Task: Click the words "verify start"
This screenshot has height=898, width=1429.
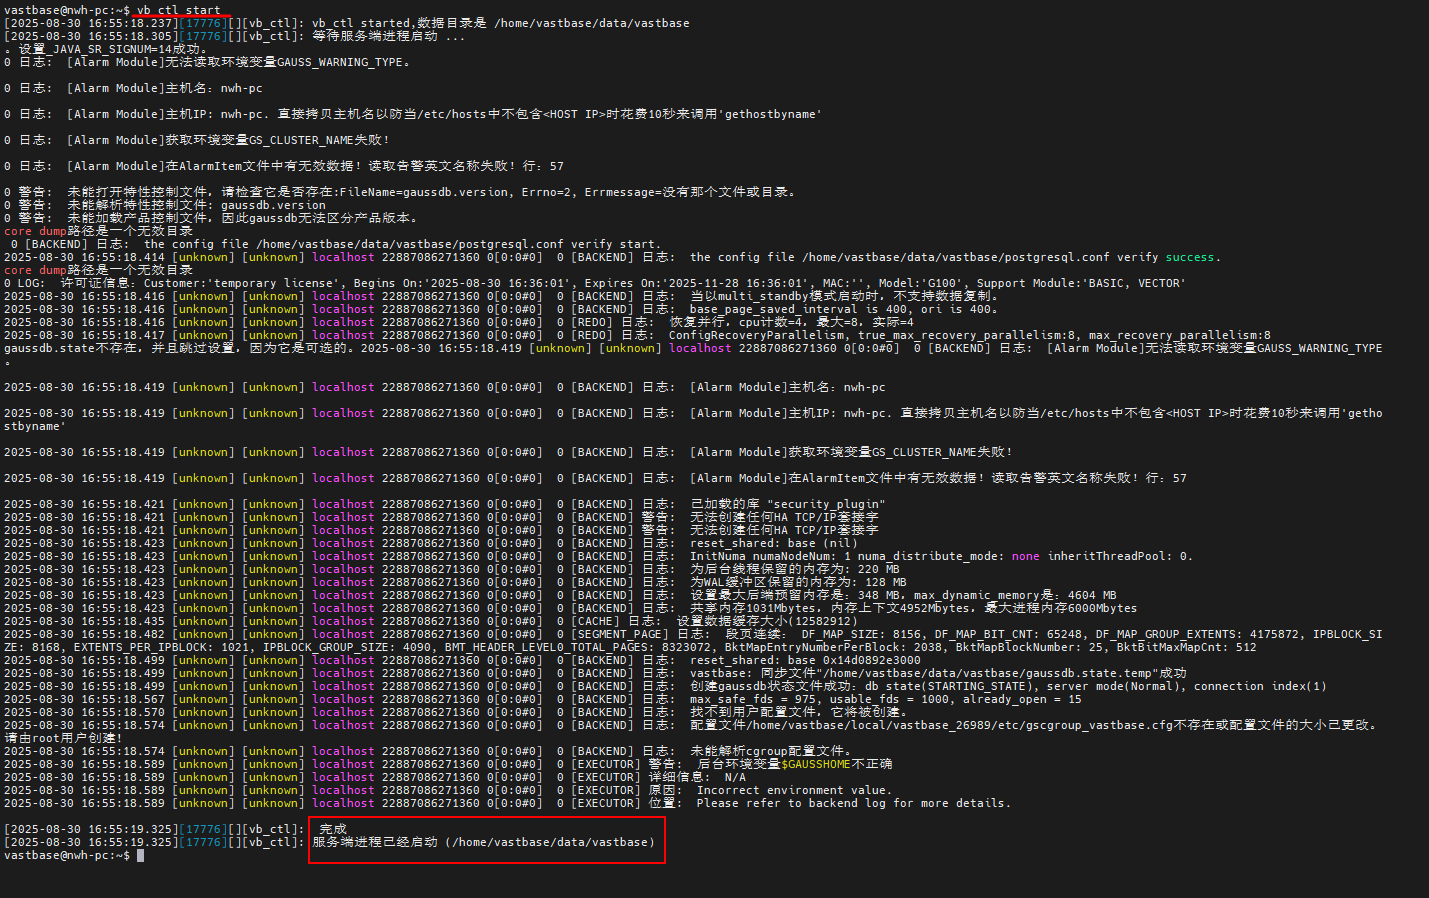Action: tap(613, 244)
